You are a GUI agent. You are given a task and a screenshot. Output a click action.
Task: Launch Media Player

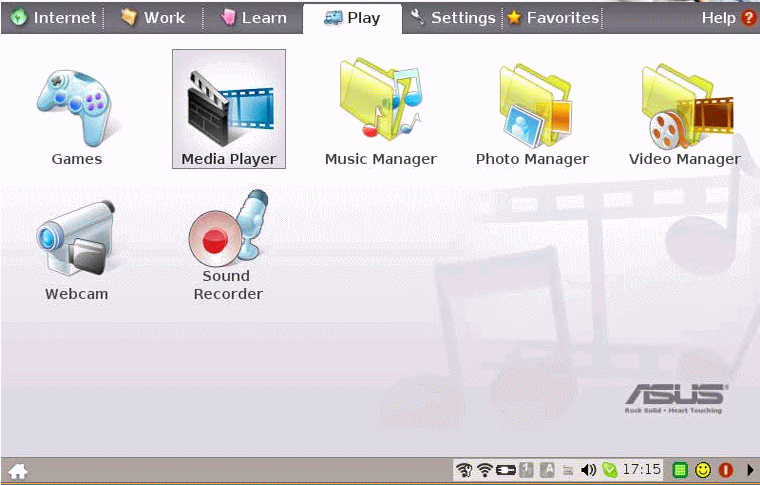pos(229,109)
